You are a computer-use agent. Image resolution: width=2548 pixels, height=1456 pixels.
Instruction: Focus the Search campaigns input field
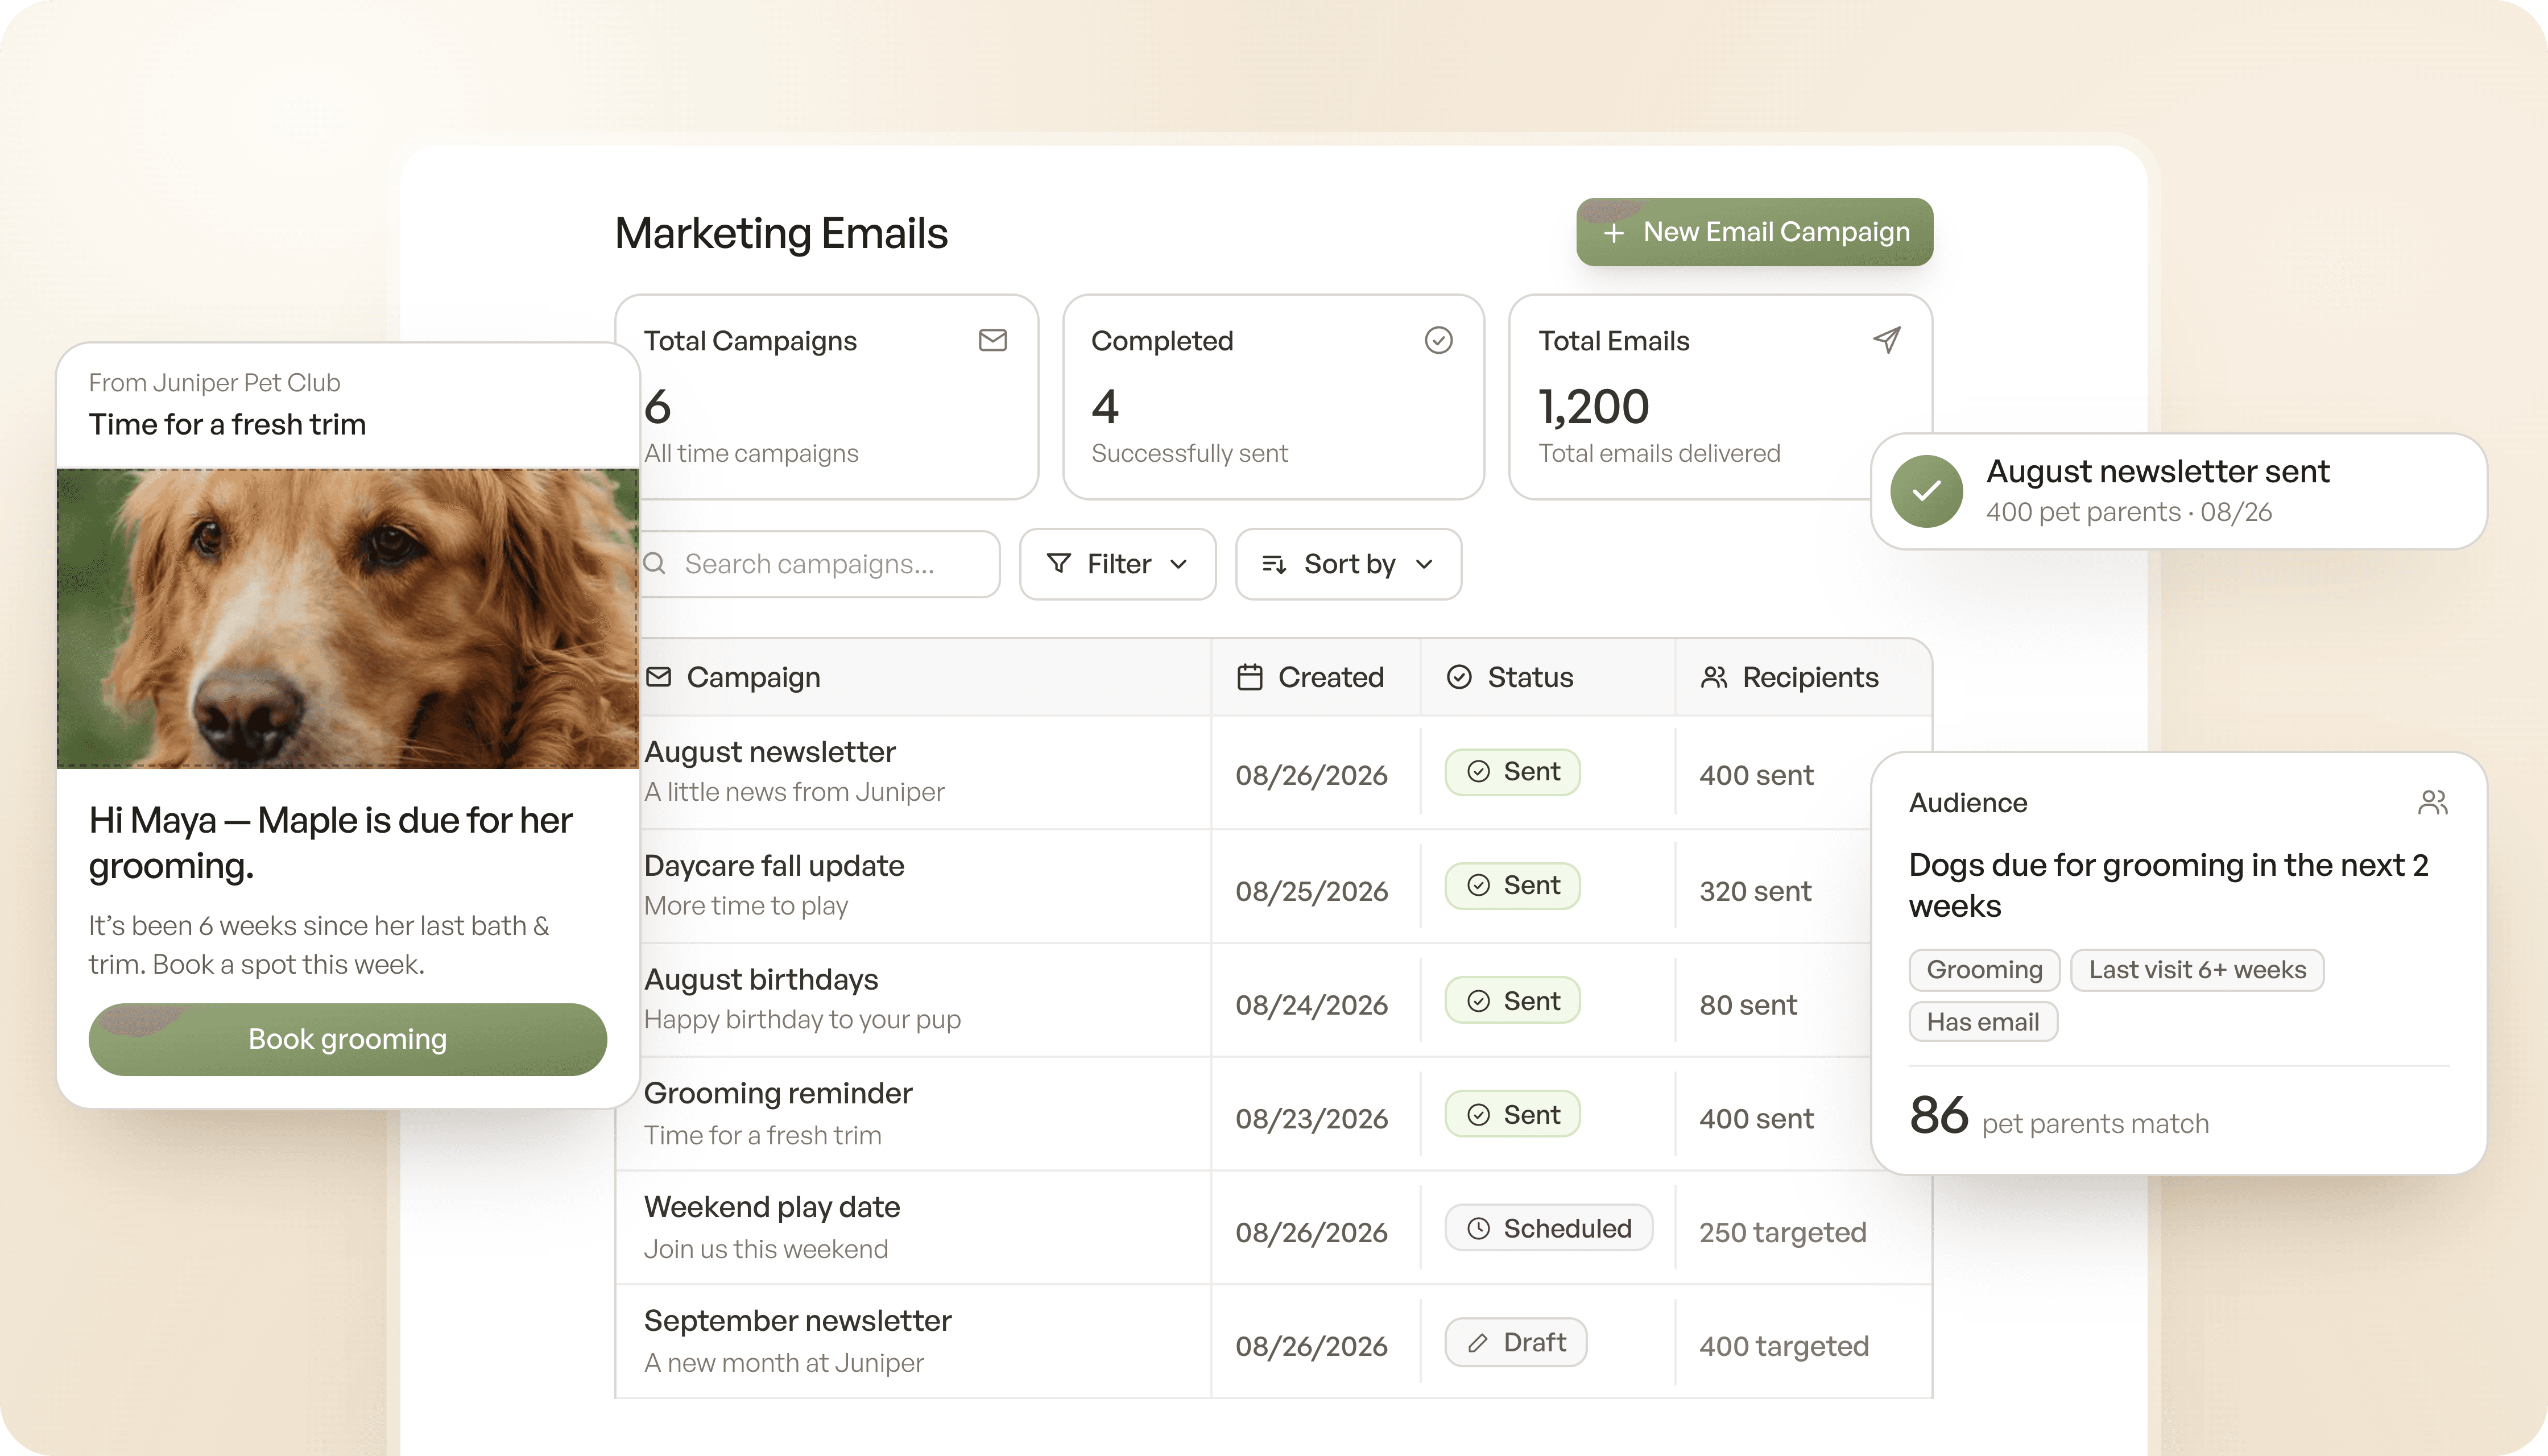coord(820,564)
